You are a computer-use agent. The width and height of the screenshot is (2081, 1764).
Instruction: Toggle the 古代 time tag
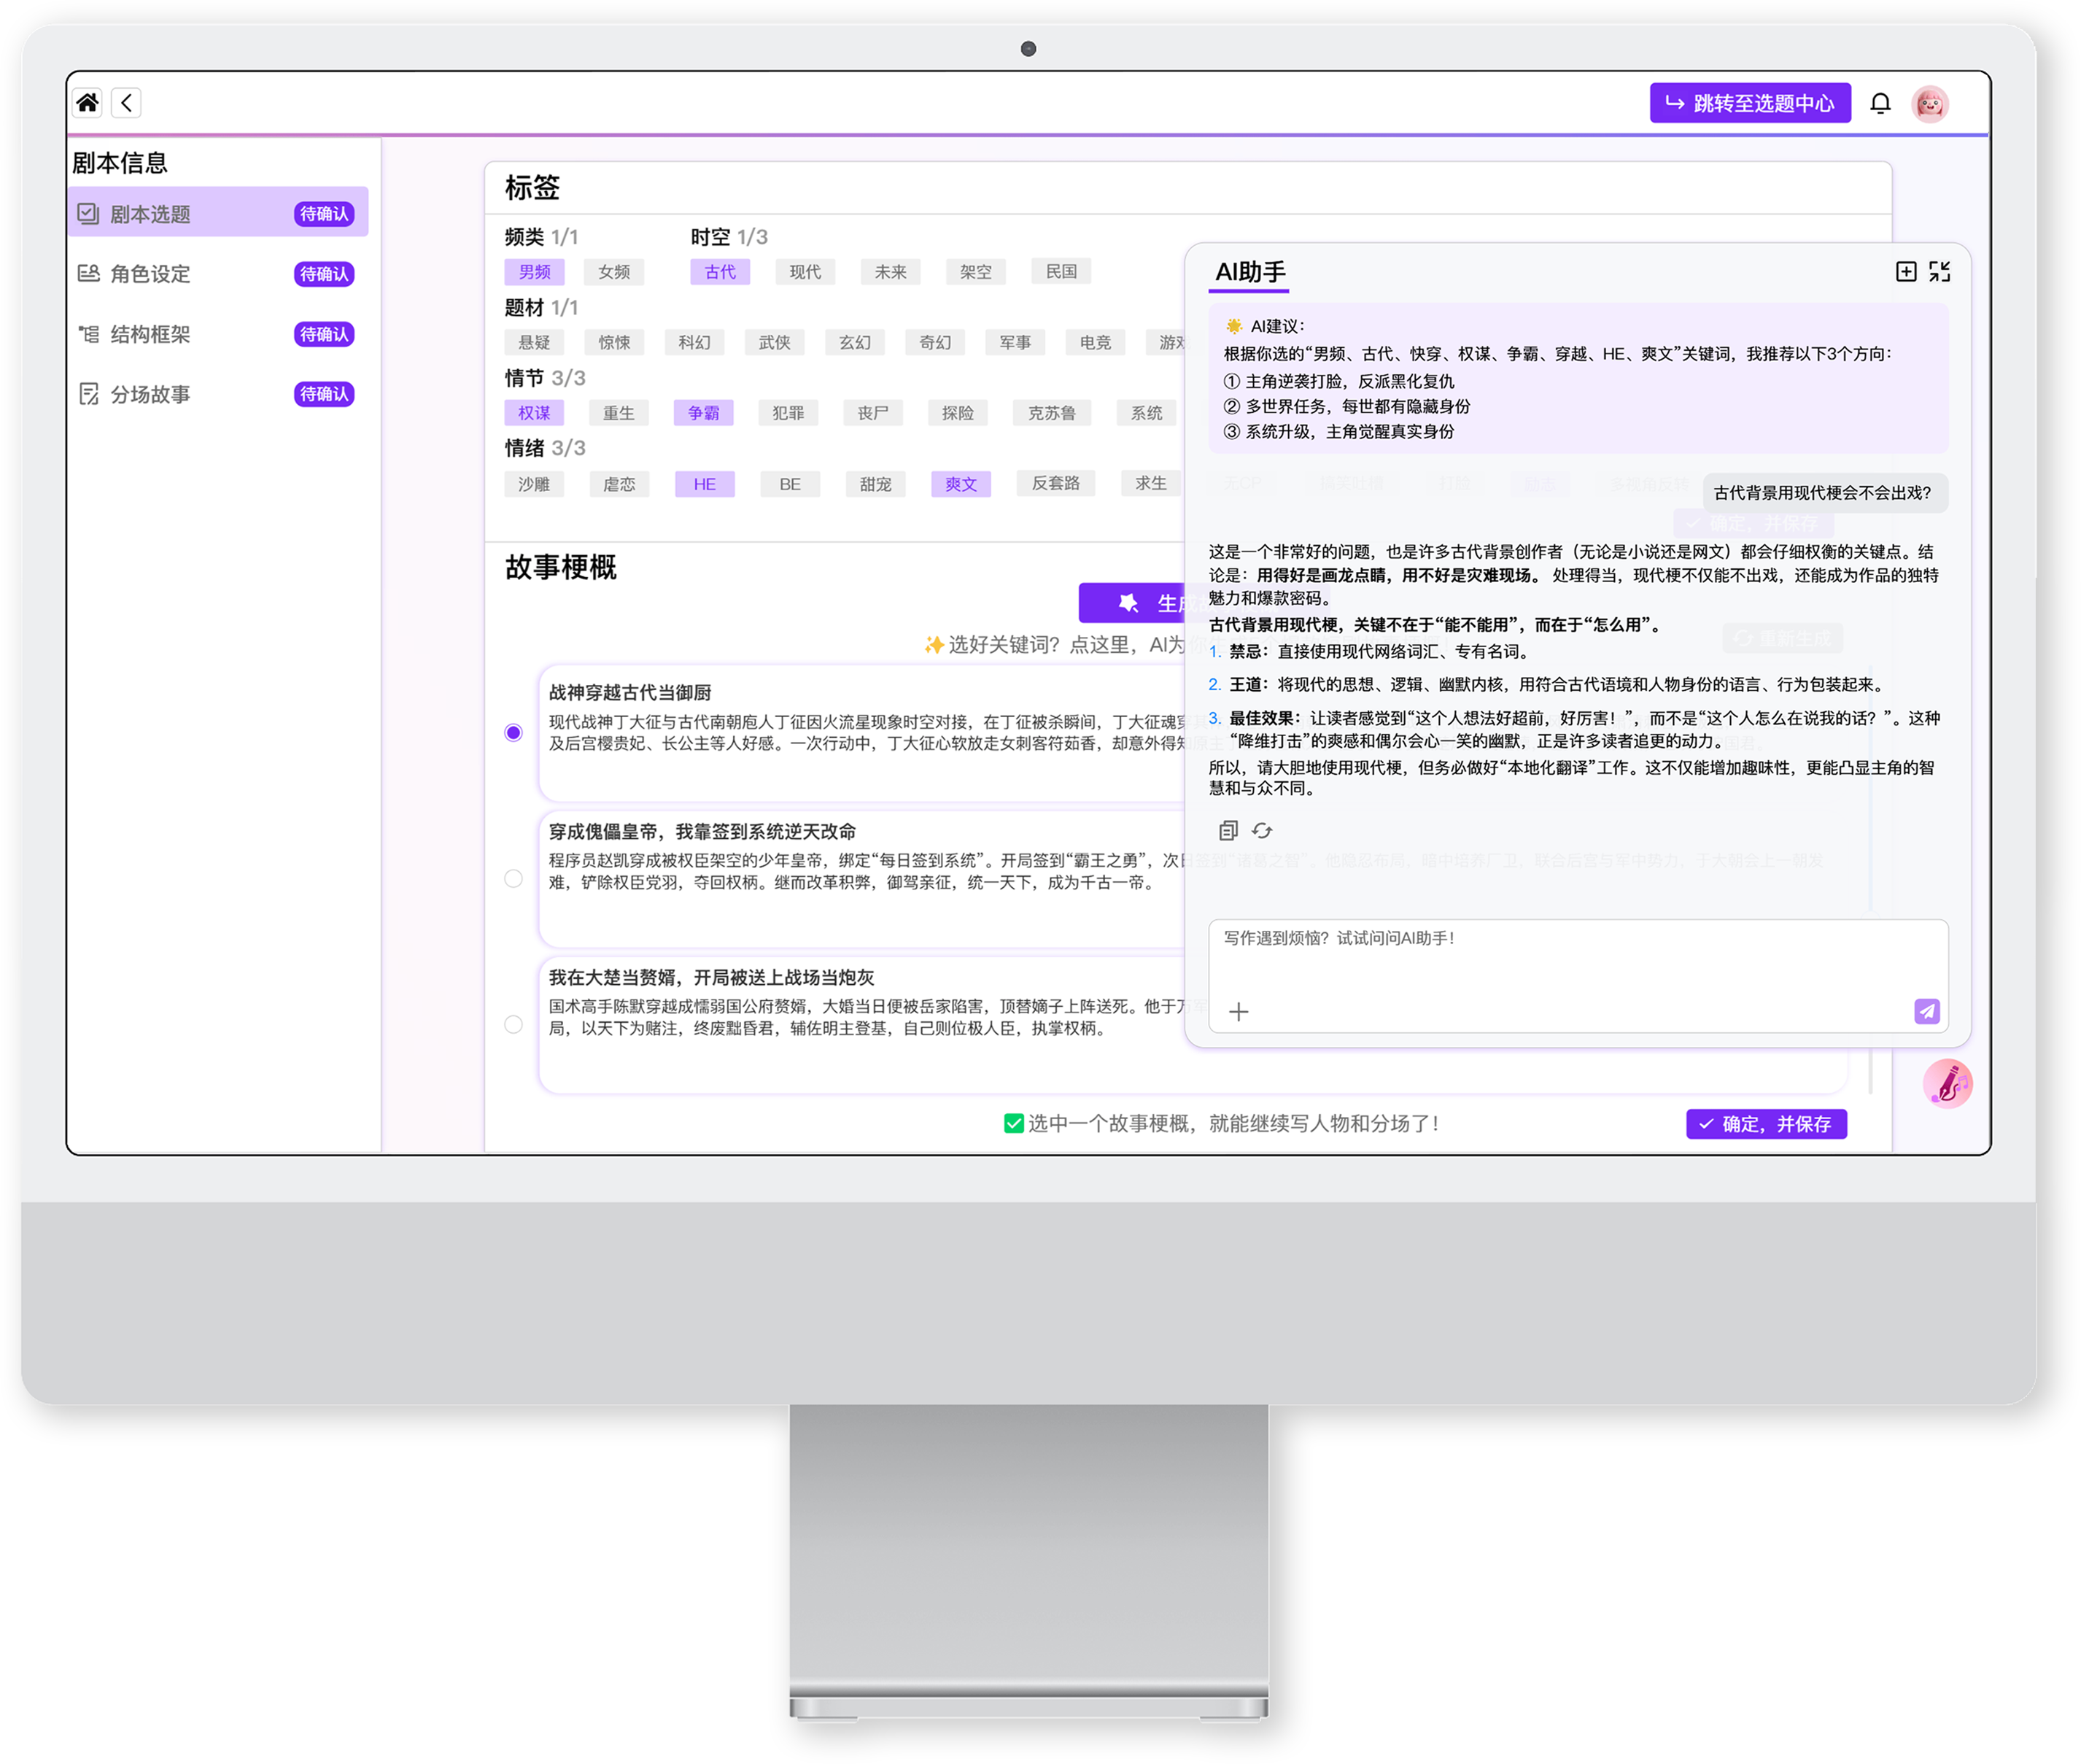coord(720,271)
